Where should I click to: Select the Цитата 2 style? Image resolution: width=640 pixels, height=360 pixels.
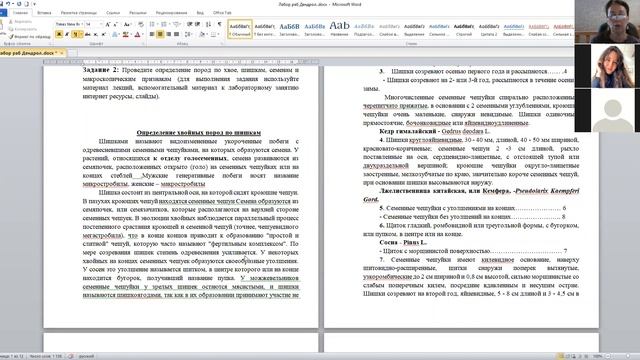489,29
